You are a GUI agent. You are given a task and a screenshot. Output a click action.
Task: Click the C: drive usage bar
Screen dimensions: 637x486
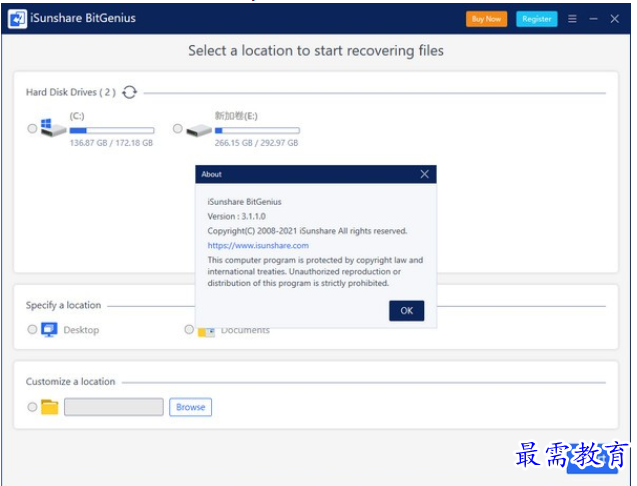[112, 130]
